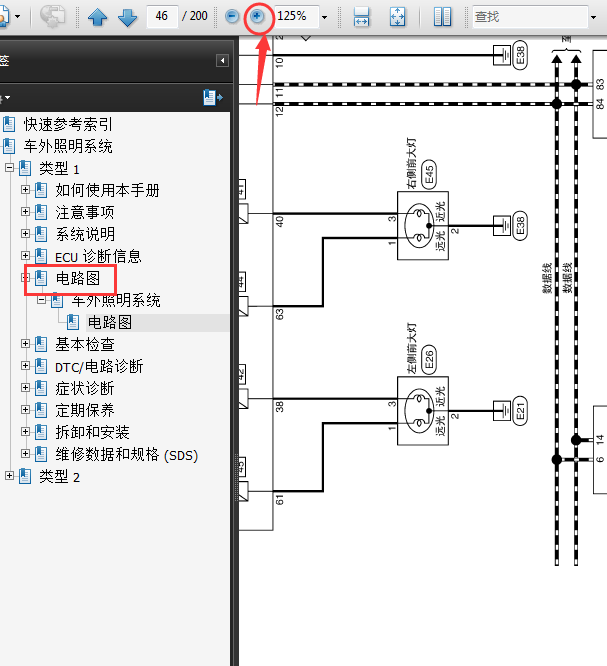
Task: Select the selected 电路图 leaf bookmark
Action: [x=110, y=323]
